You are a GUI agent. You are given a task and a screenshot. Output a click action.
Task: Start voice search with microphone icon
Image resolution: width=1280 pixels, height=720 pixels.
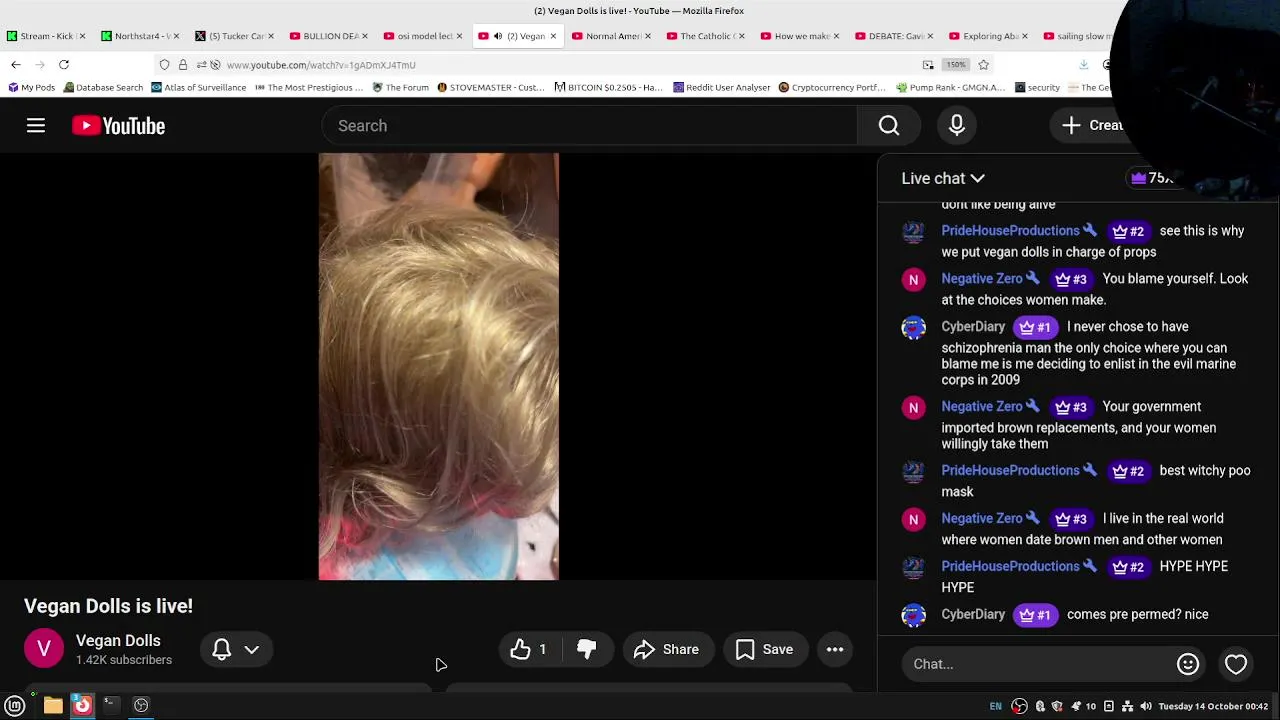coord(957,125)
